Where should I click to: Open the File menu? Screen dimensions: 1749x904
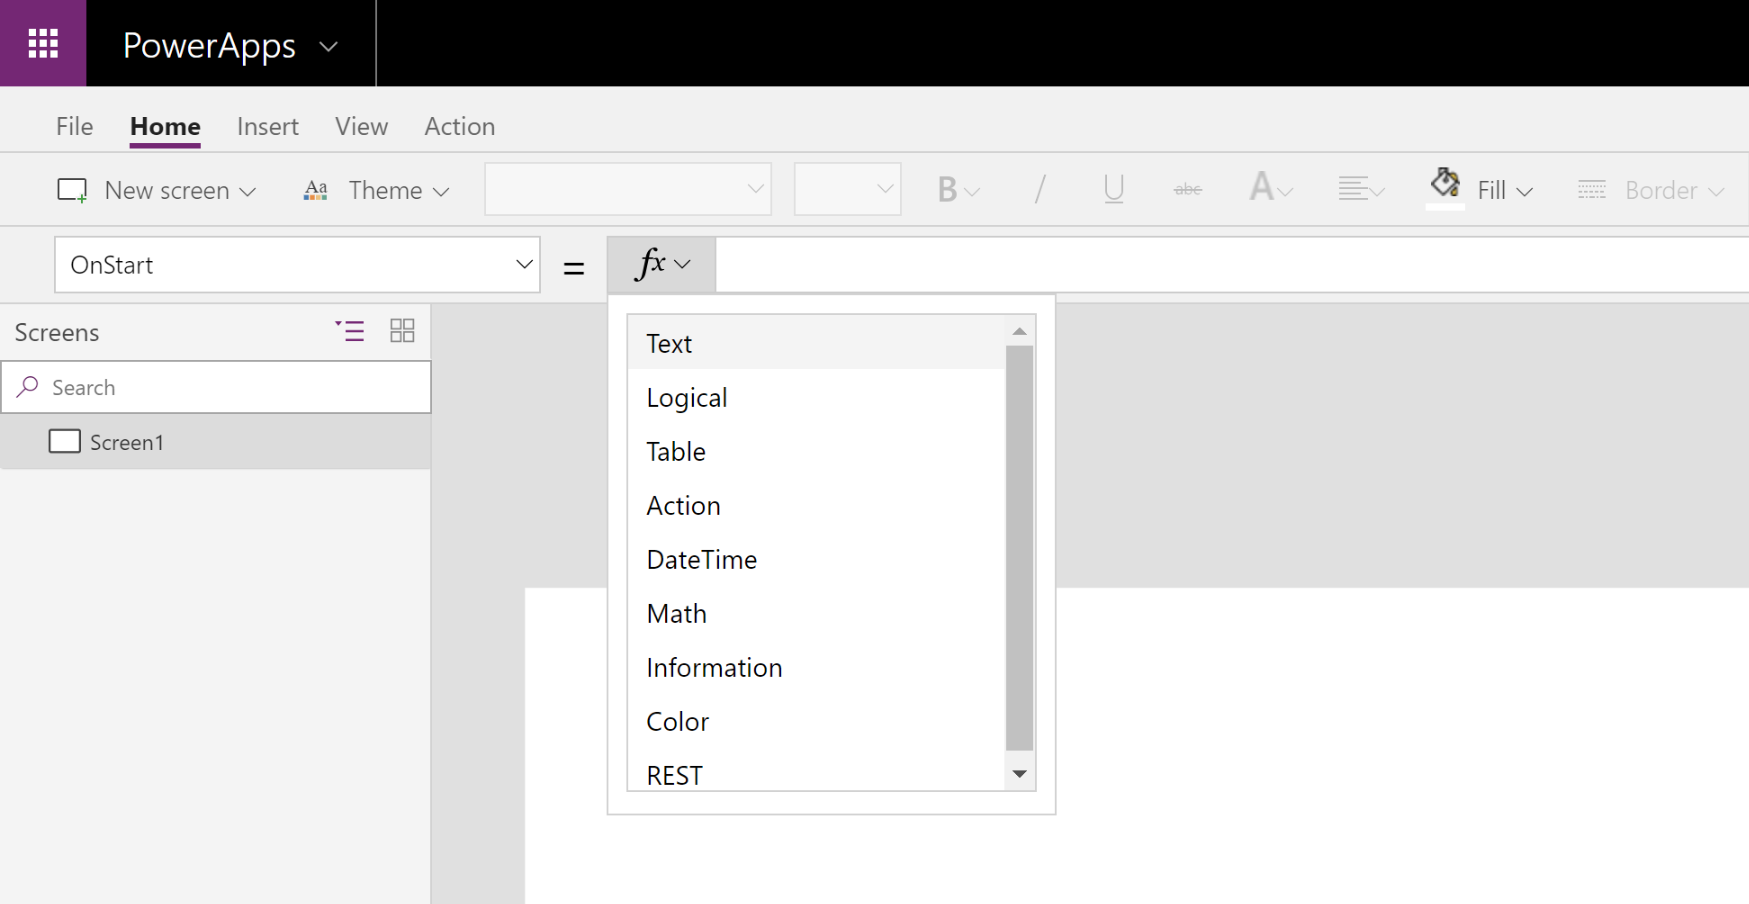click(74, 127)
